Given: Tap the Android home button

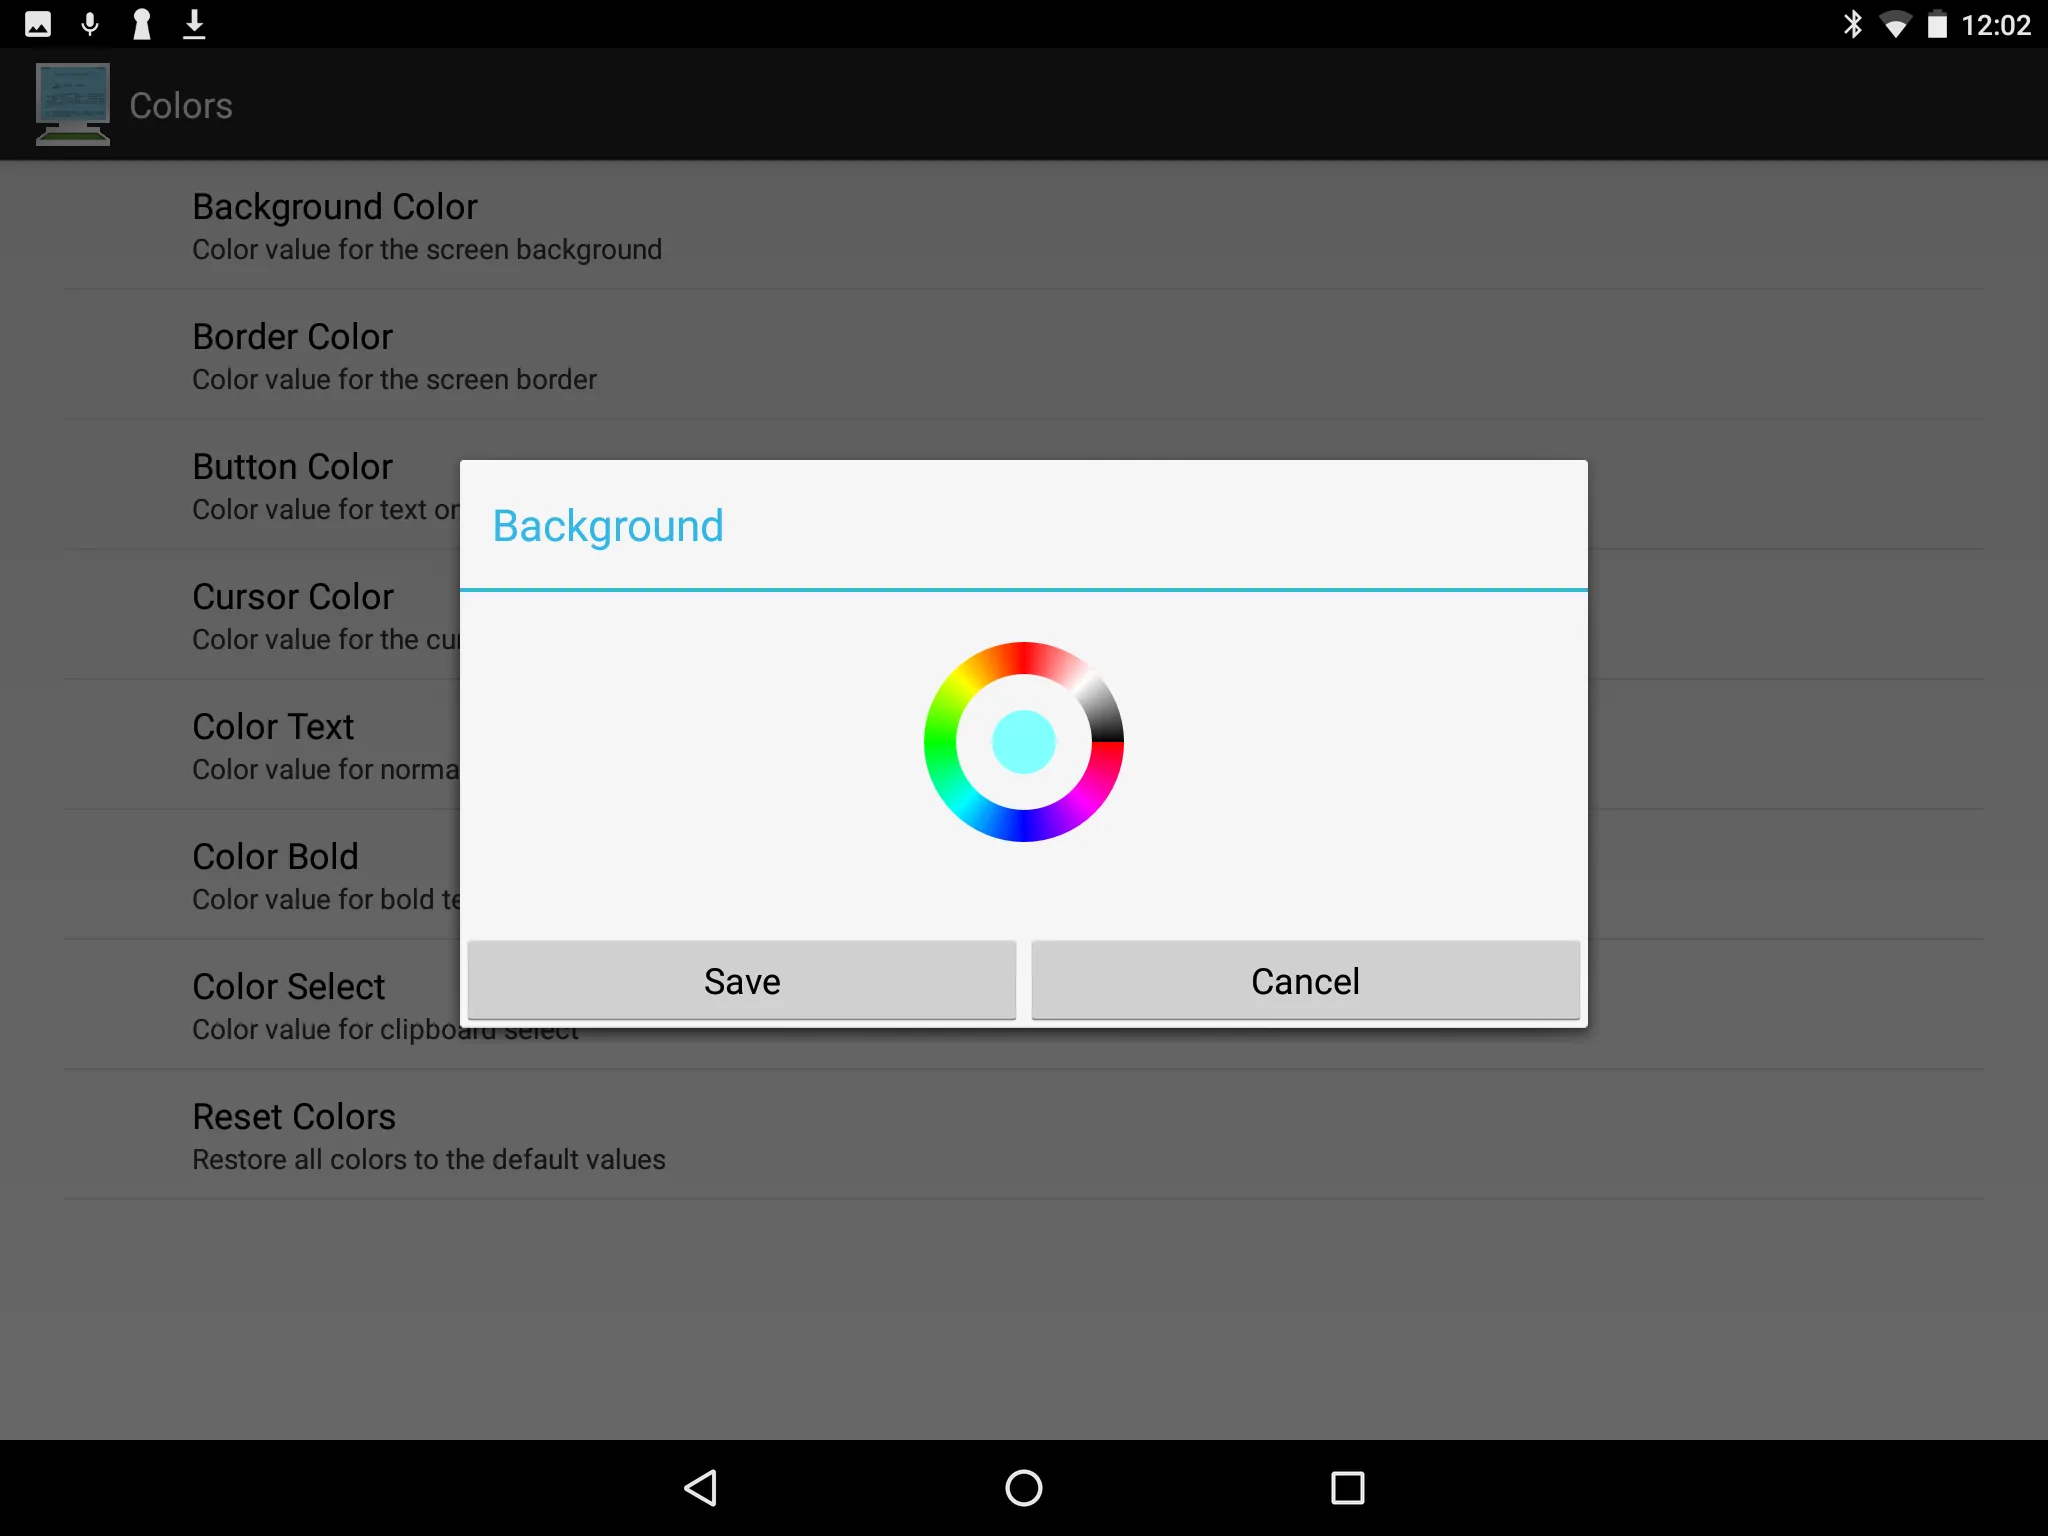Looking at the screenshot, I should click(x=1022, y=1486).
